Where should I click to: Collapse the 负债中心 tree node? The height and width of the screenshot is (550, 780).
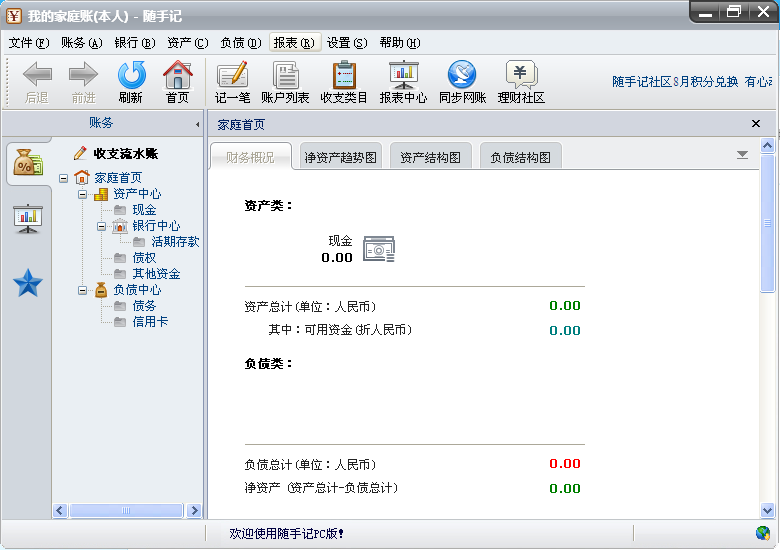pos(83,290)
